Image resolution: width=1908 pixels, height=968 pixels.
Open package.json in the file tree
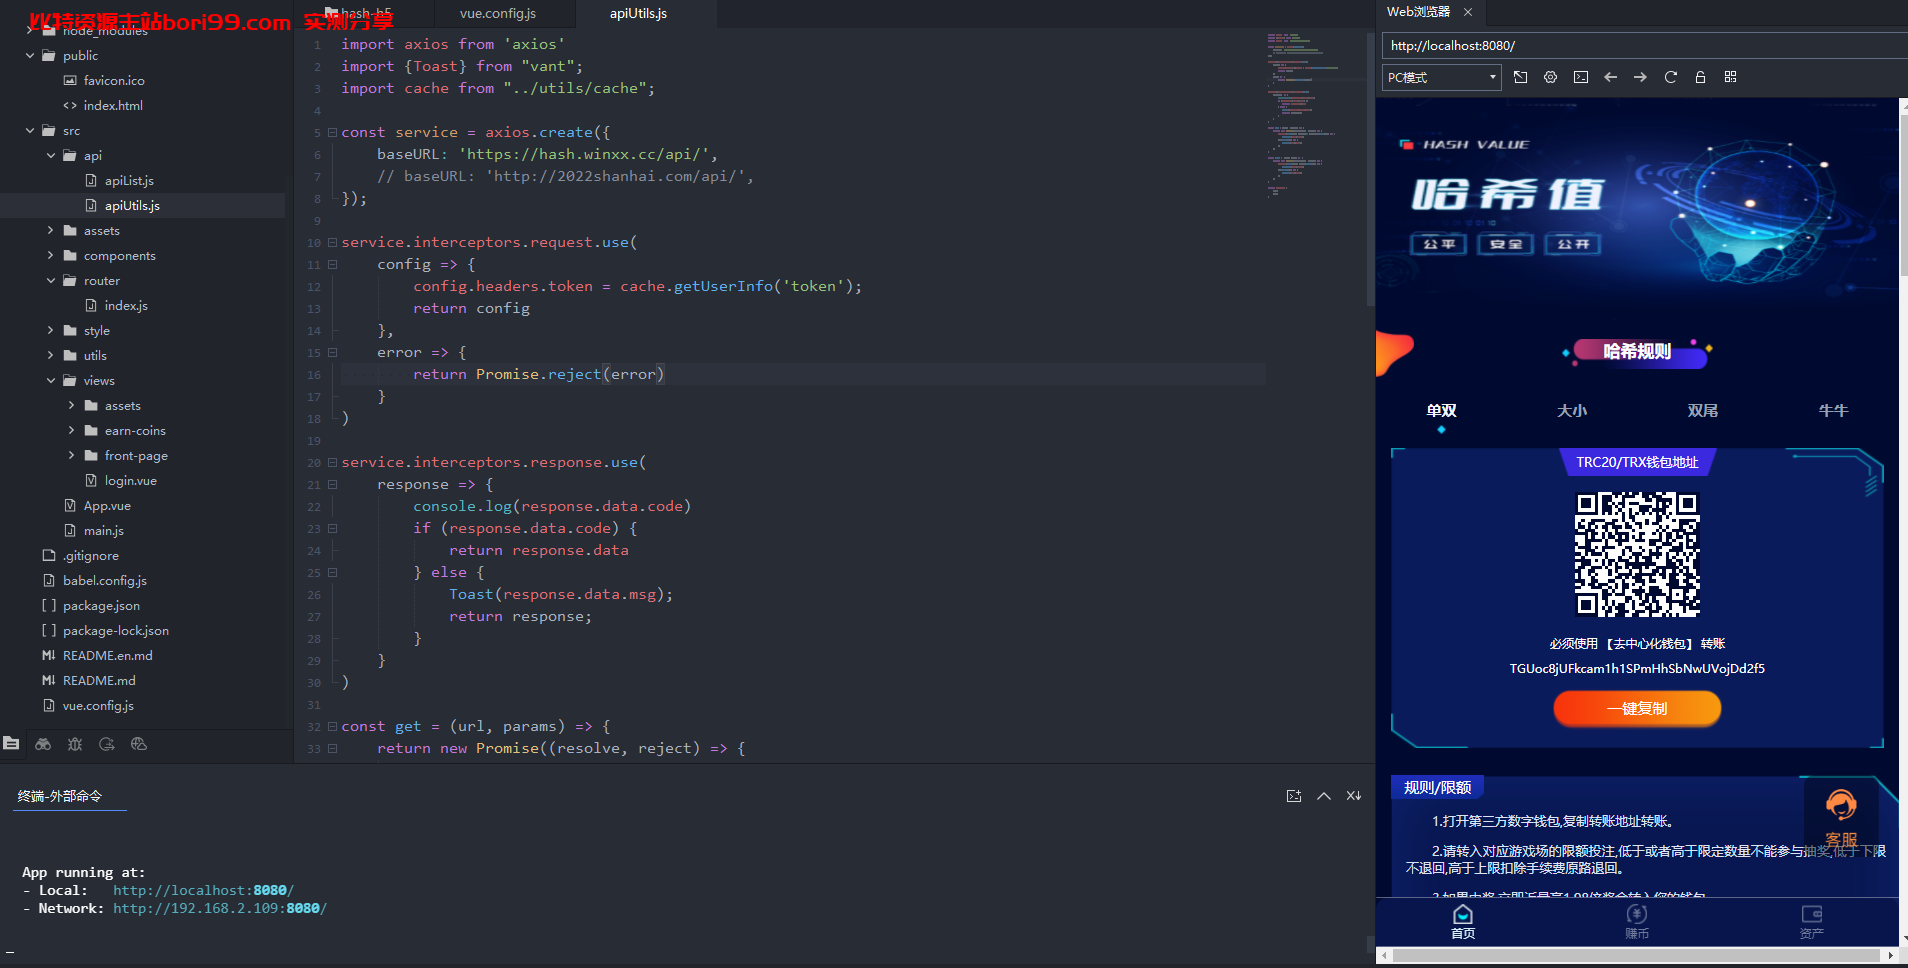(x=101, y=605)
